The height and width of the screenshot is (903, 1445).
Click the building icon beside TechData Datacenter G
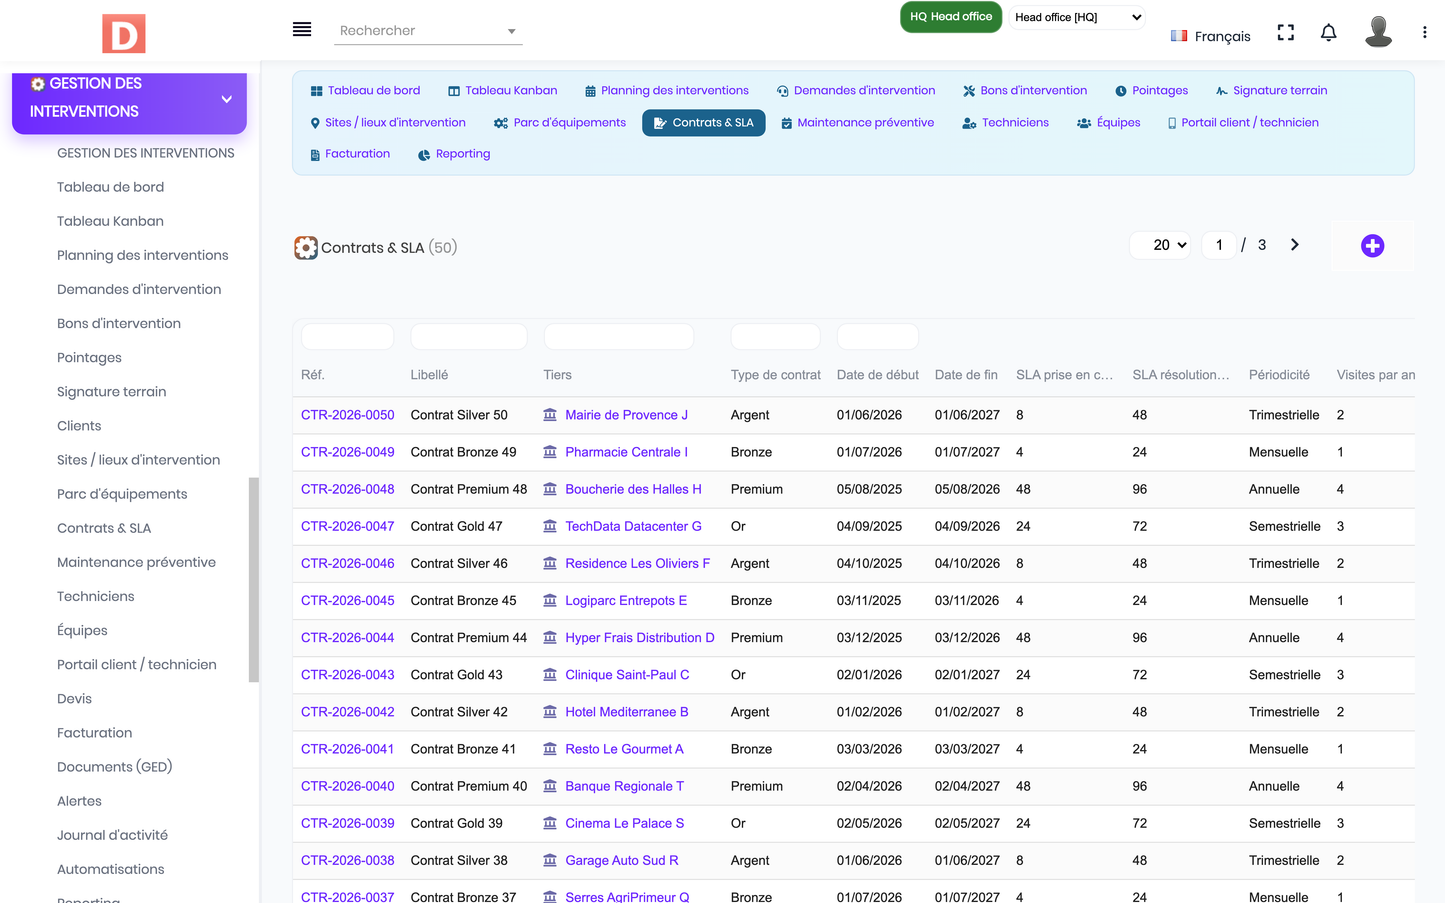coord(550,525)
